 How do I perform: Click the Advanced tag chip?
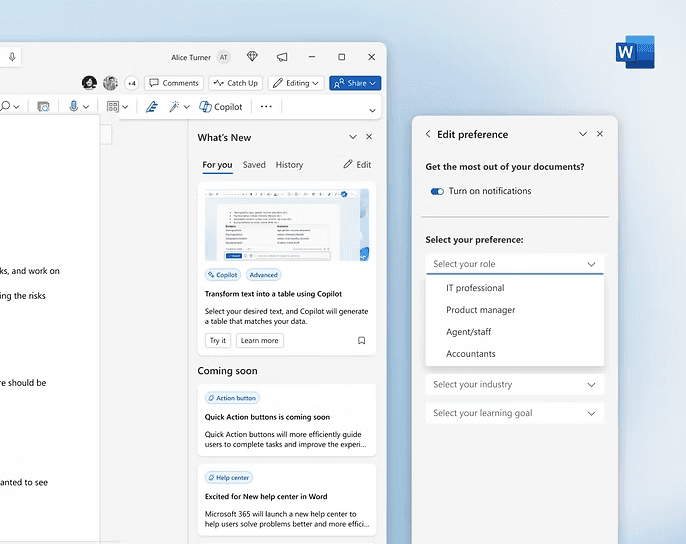(x=263, y=275)
